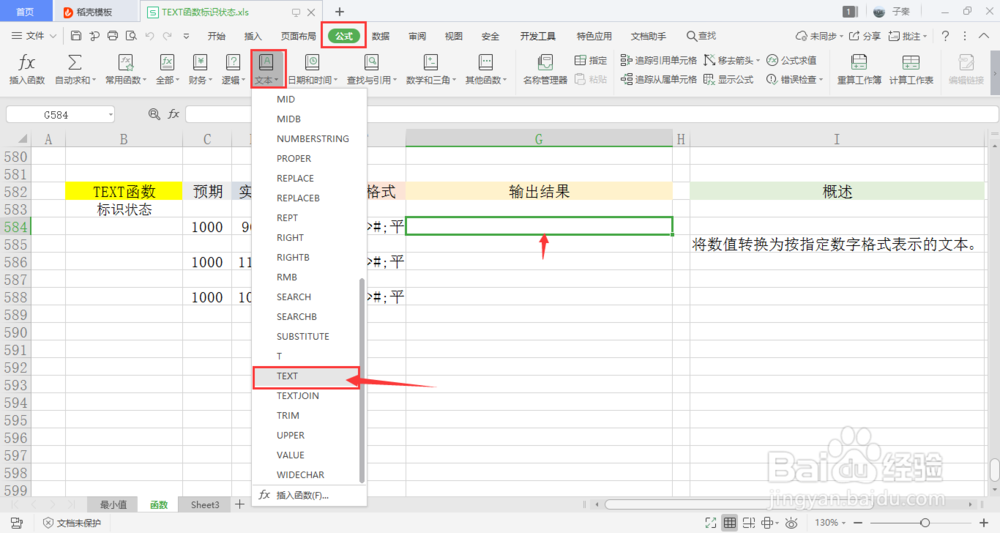The image size is (1000, 533).
Task: Click the Print Preview icon
Action: pos(131,36)
